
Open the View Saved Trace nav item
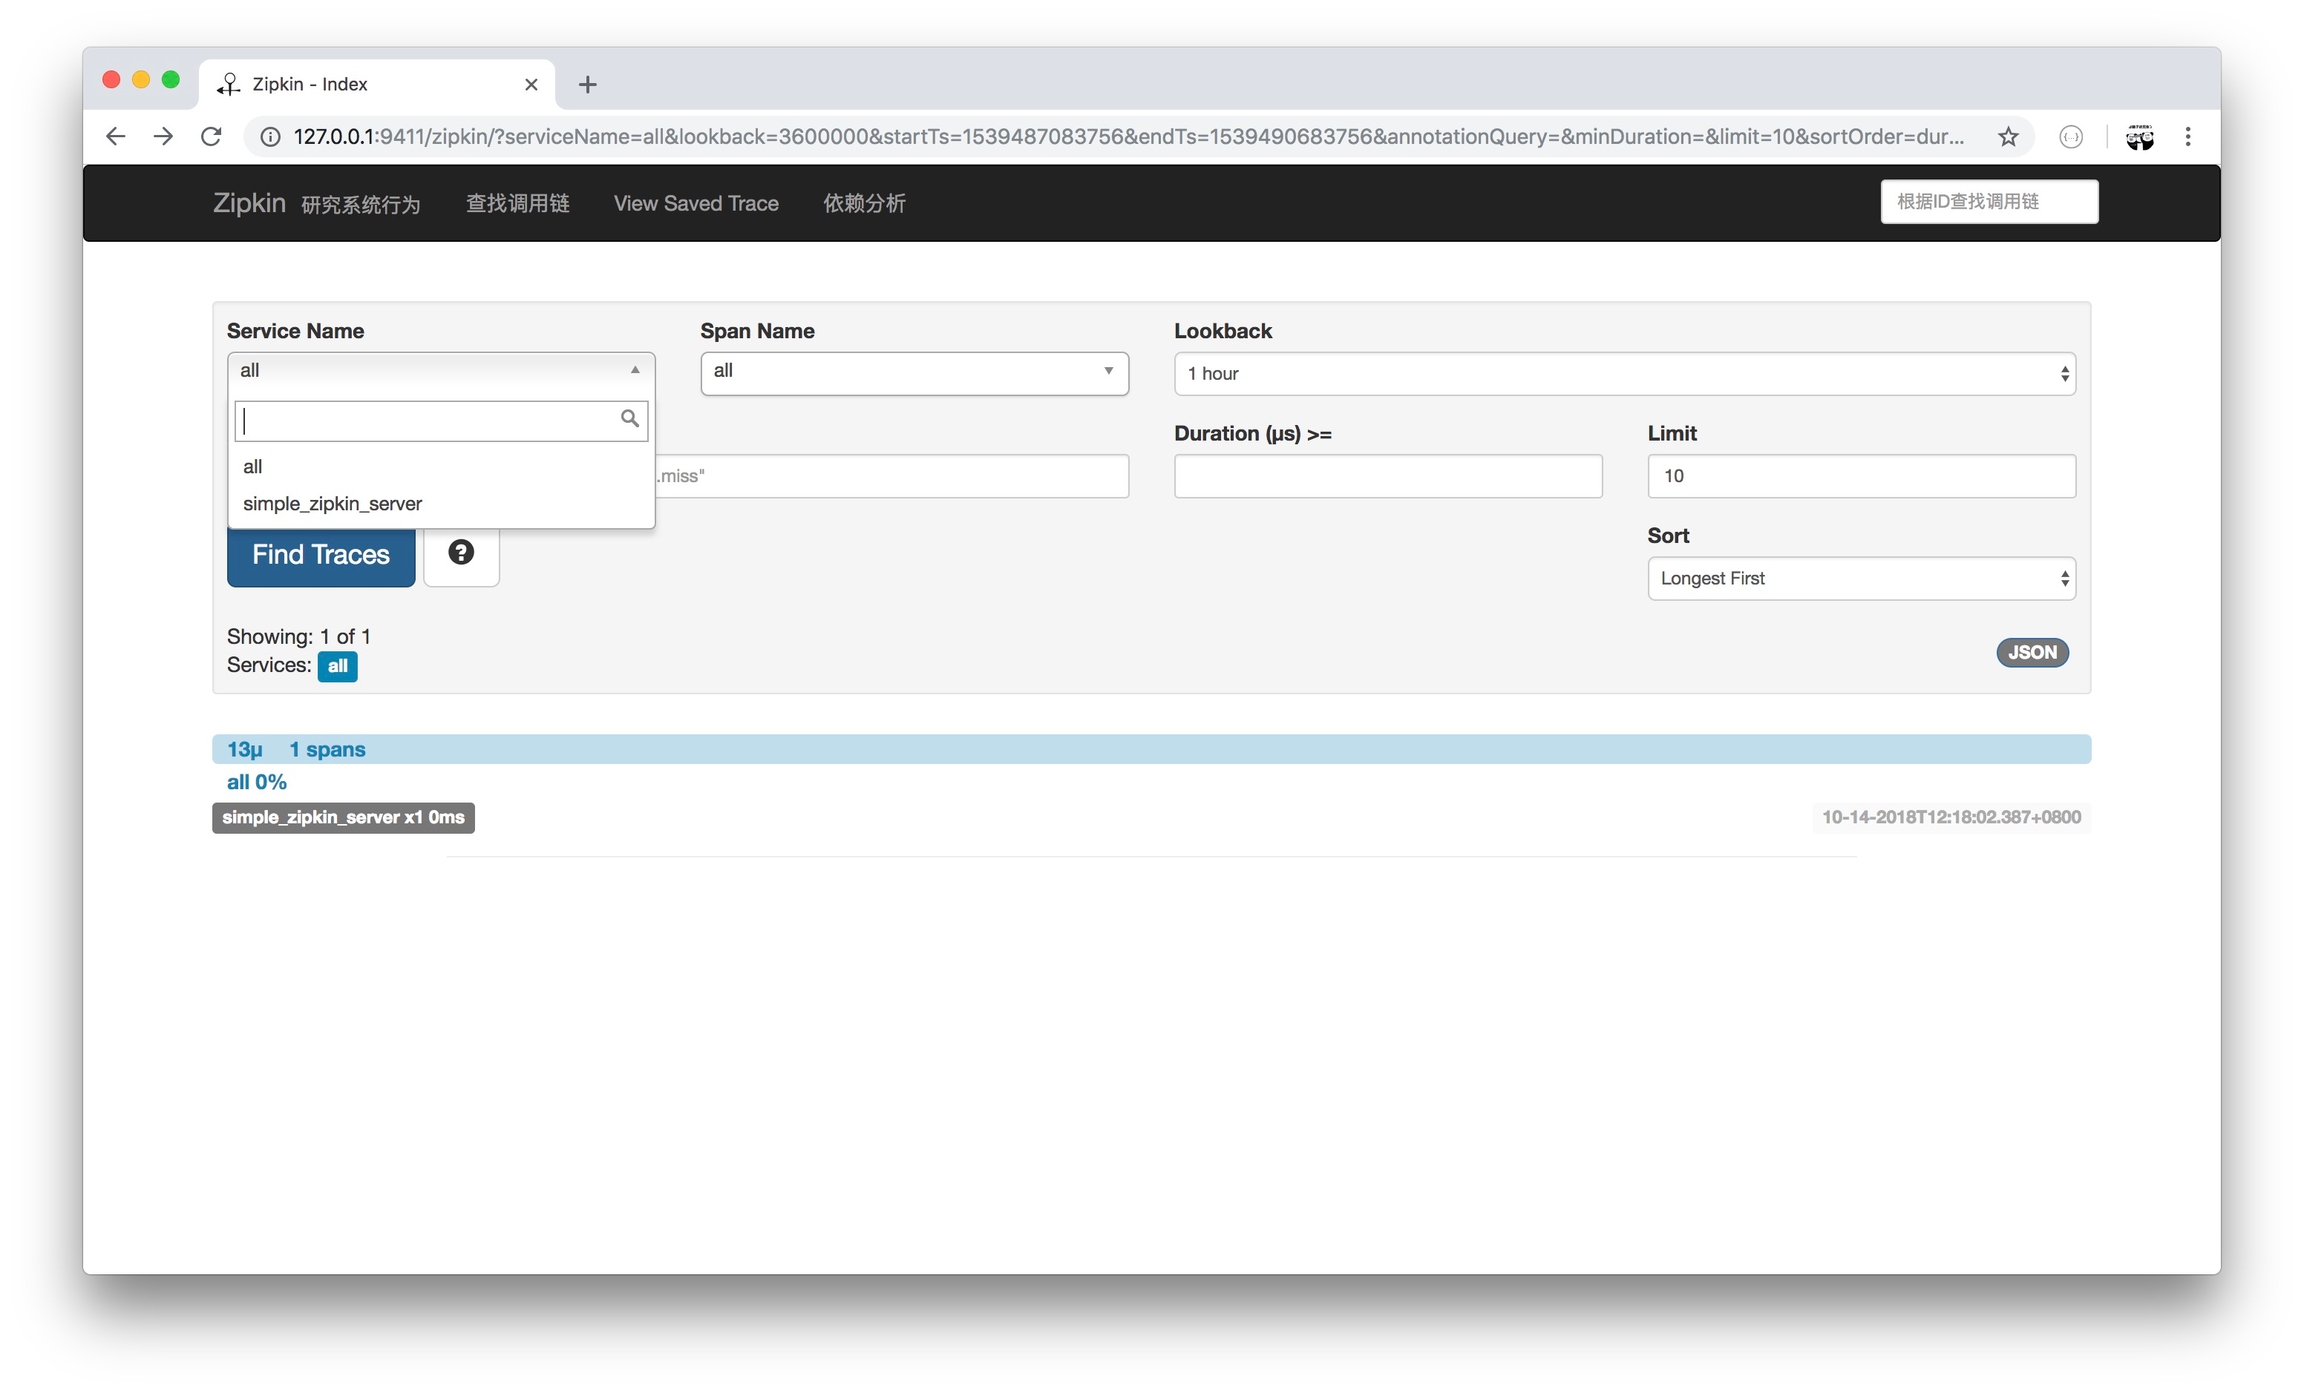pyautogui.click(x=696, y=203)
